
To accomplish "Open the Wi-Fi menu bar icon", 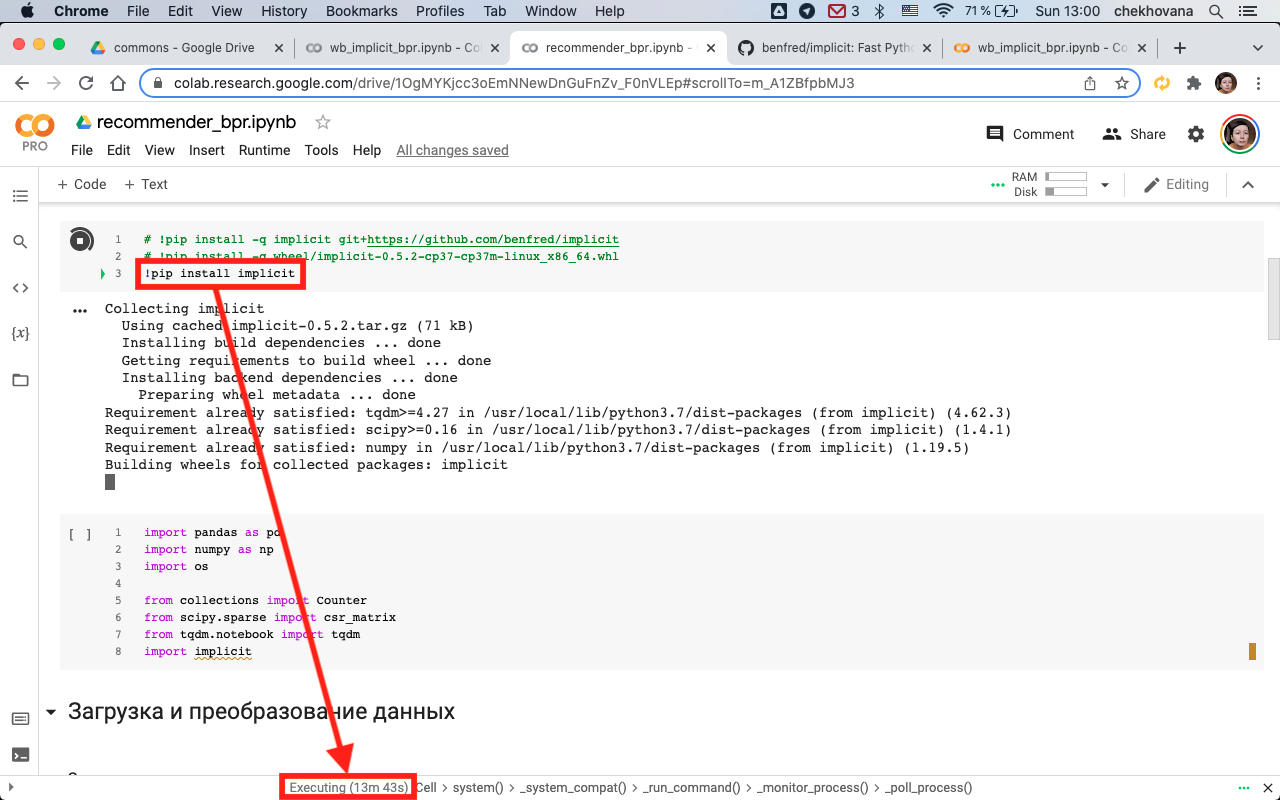I will 942,11.
